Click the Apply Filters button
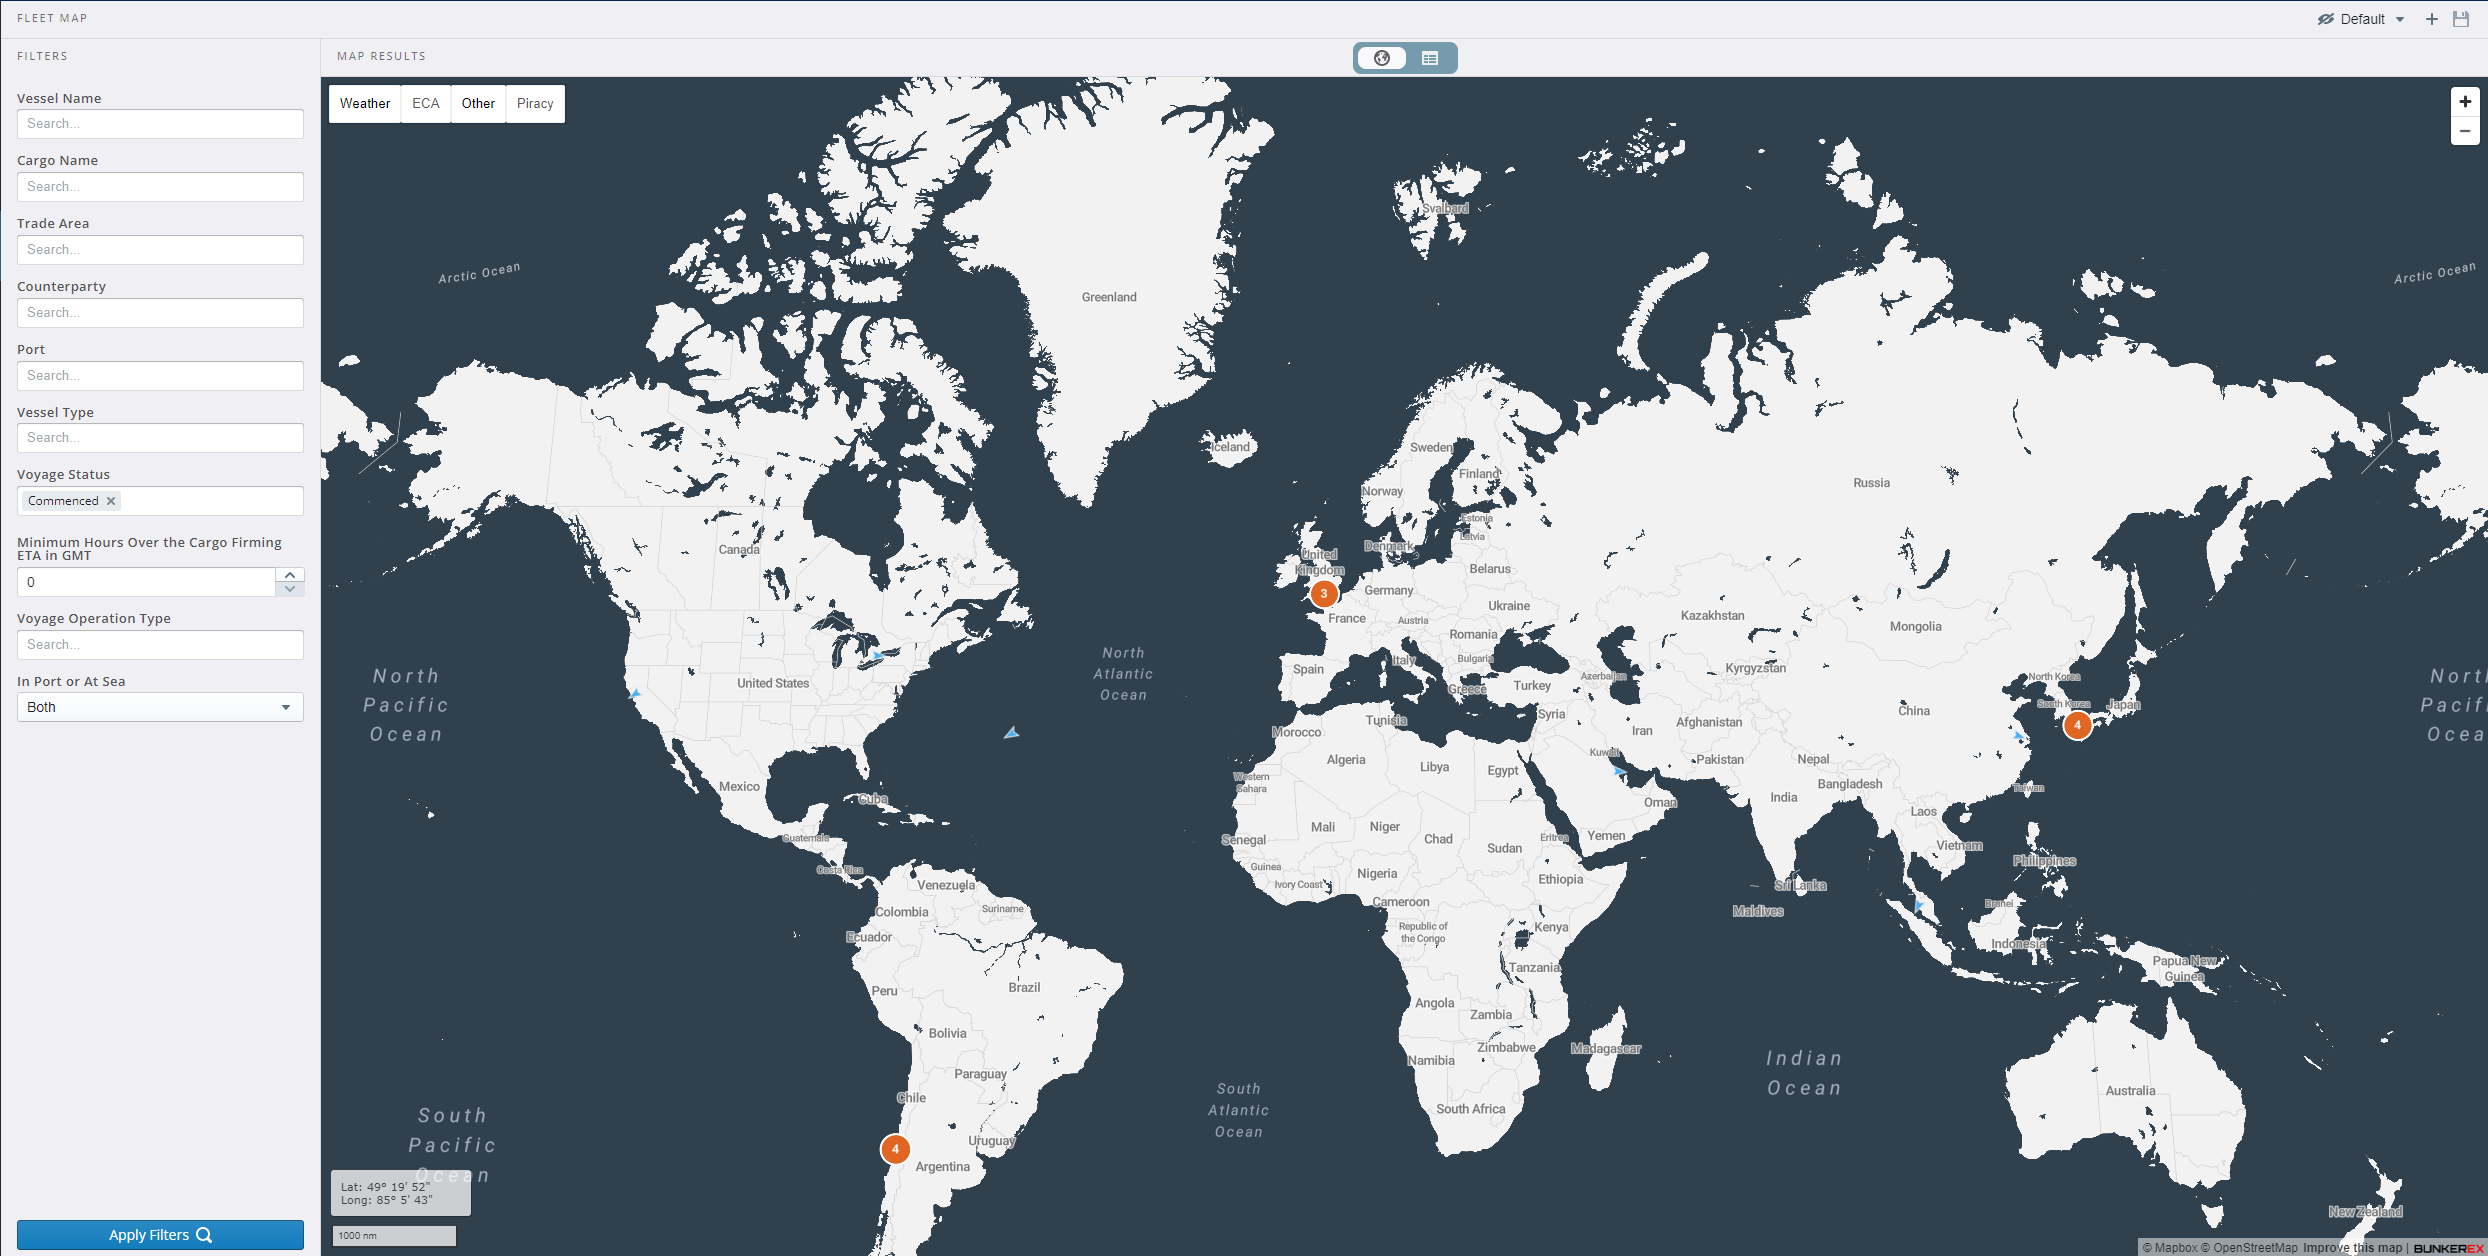The width and height of the screenshot is (2488, 1256). (159, 1234)
